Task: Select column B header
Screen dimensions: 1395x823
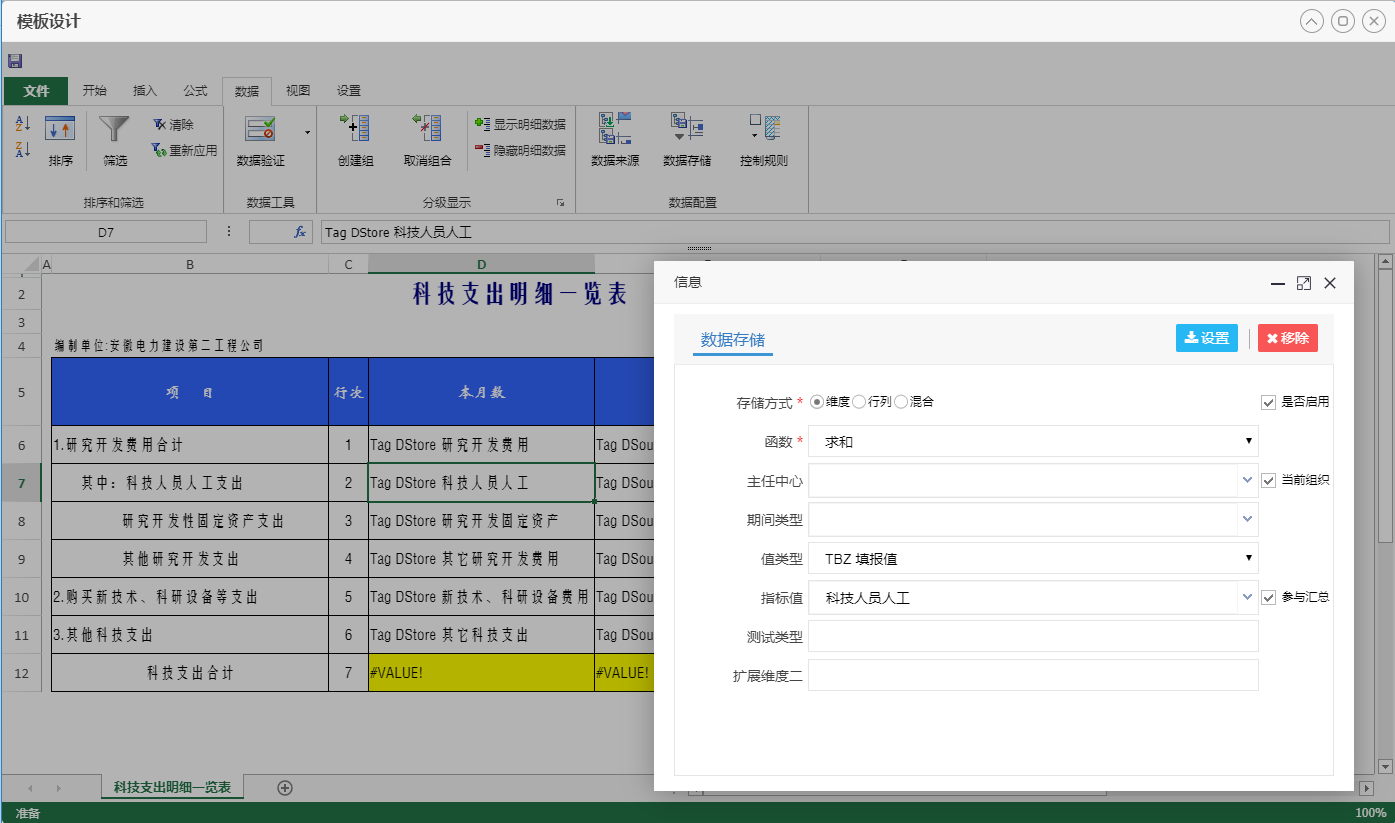Action: (x=190, y=264)
